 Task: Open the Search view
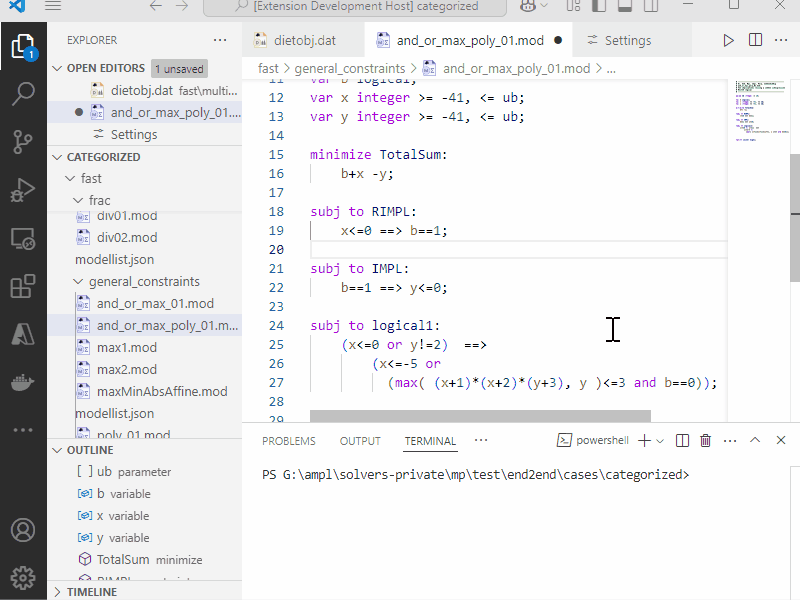pyautogui.click(x=23, y=94)
